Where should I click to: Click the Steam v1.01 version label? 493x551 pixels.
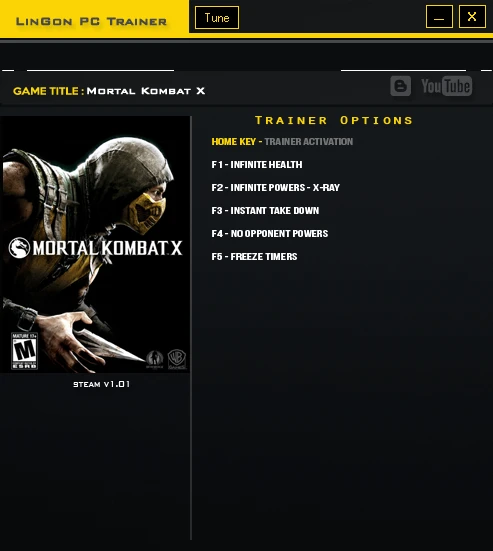point(102,384)
